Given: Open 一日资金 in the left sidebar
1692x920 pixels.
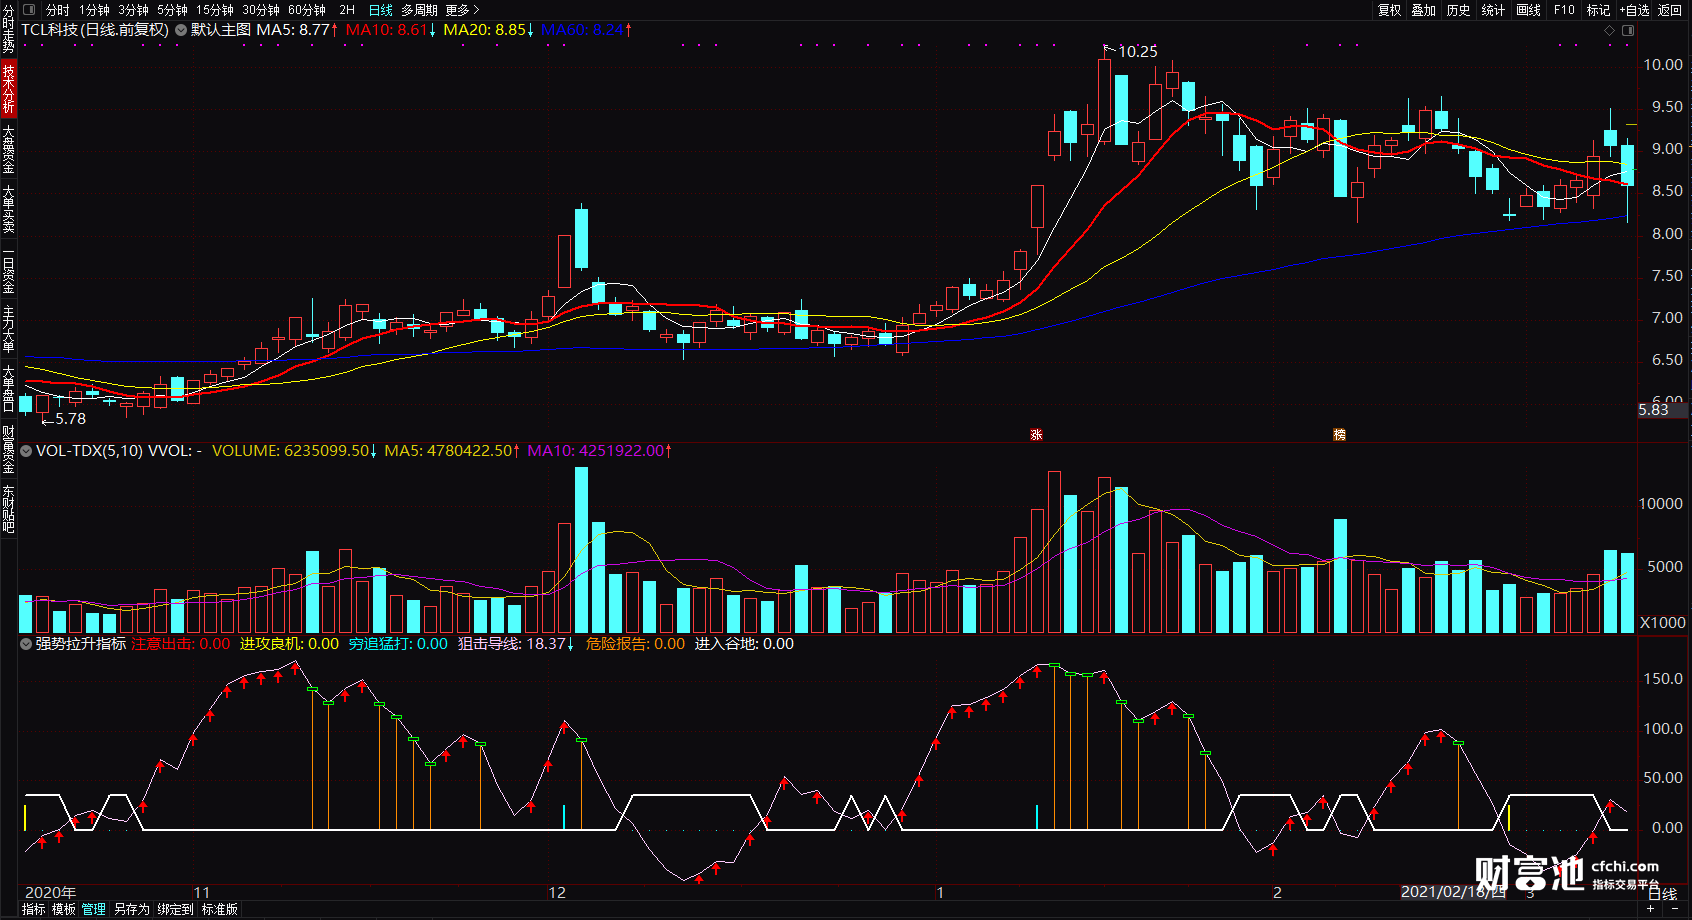Looking at the screenshot, I should click(x=8, y=270).
